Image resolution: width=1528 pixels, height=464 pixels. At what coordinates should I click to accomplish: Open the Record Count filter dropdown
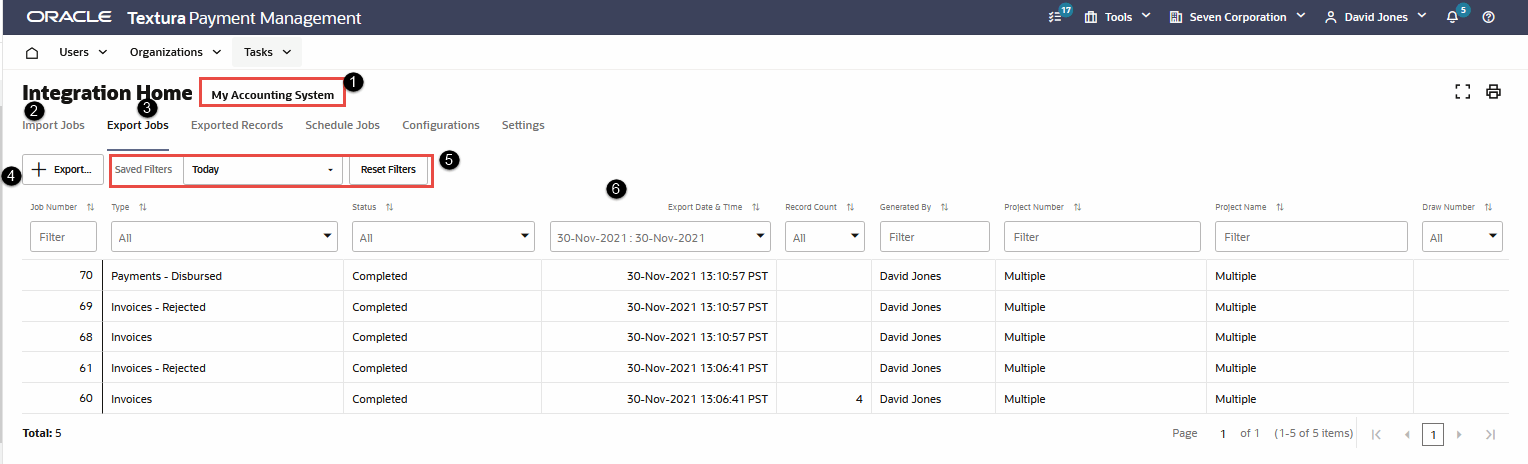[825, 237]
